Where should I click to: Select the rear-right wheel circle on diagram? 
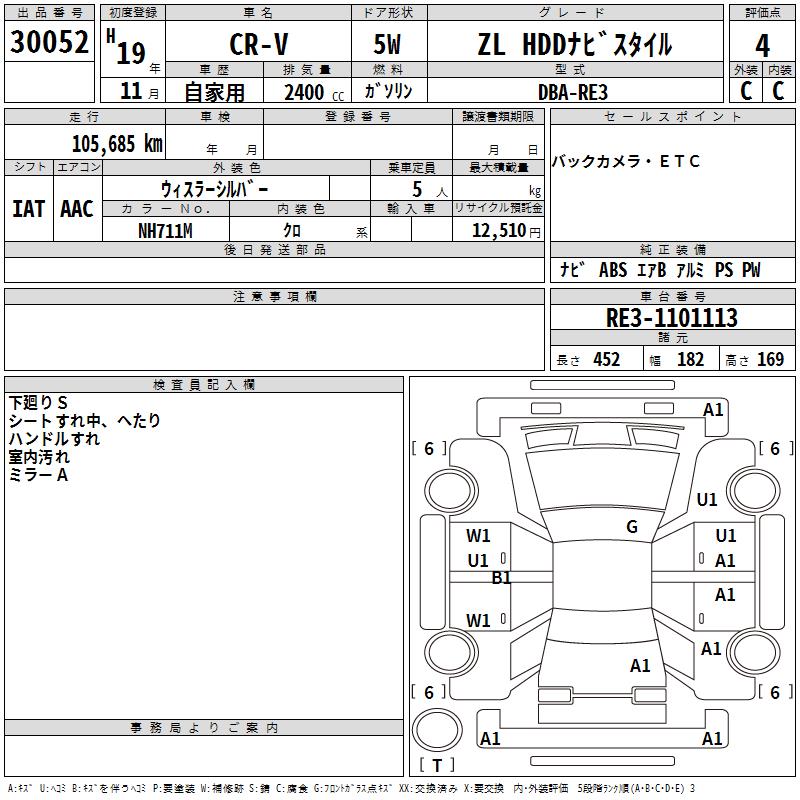click(753, 652)
